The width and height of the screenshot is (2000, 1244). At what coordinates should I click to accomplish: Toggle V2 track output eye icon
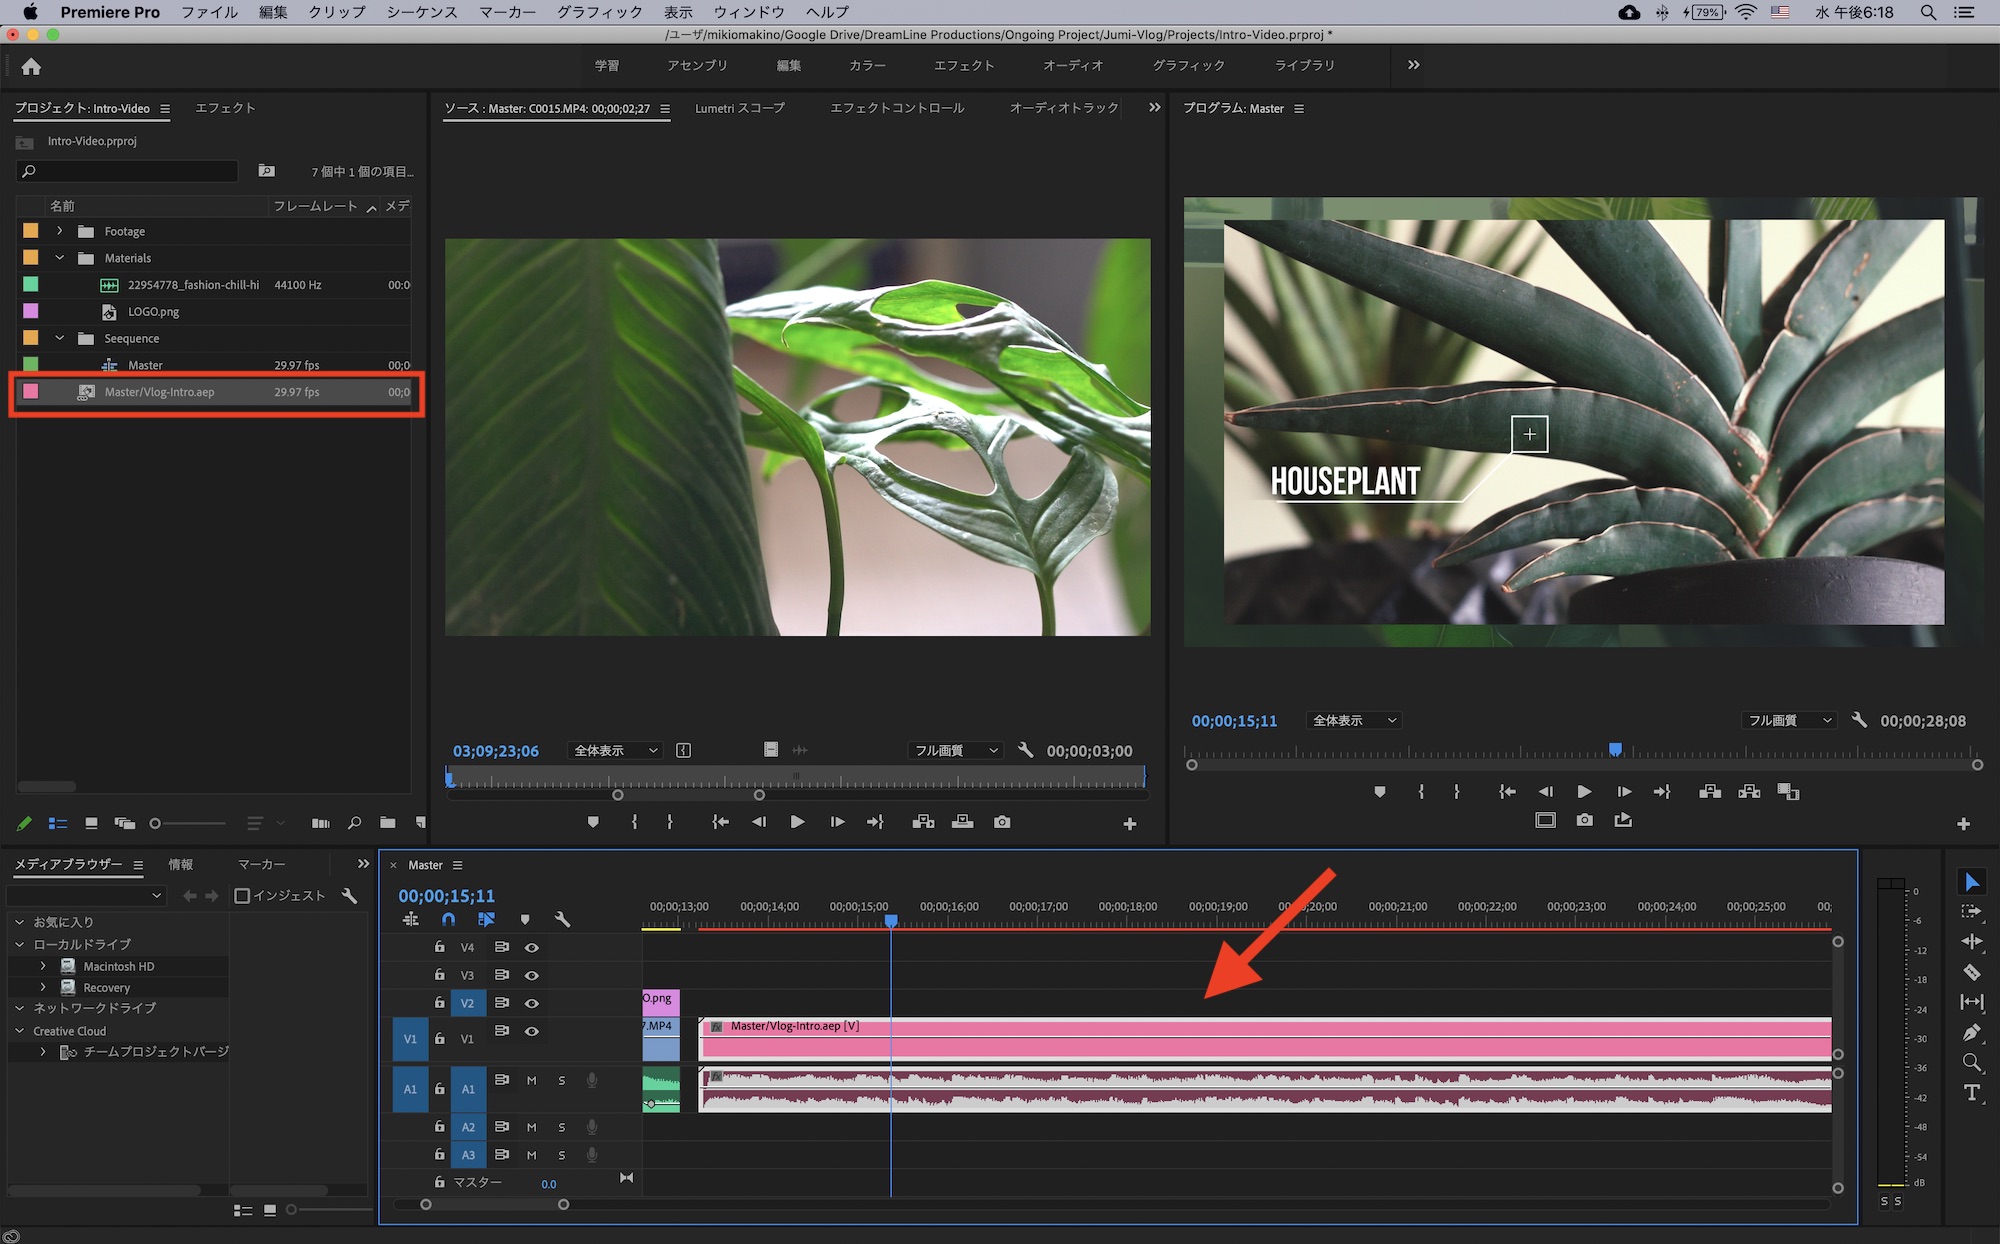pyautogui.click(x=532, y=1003)
